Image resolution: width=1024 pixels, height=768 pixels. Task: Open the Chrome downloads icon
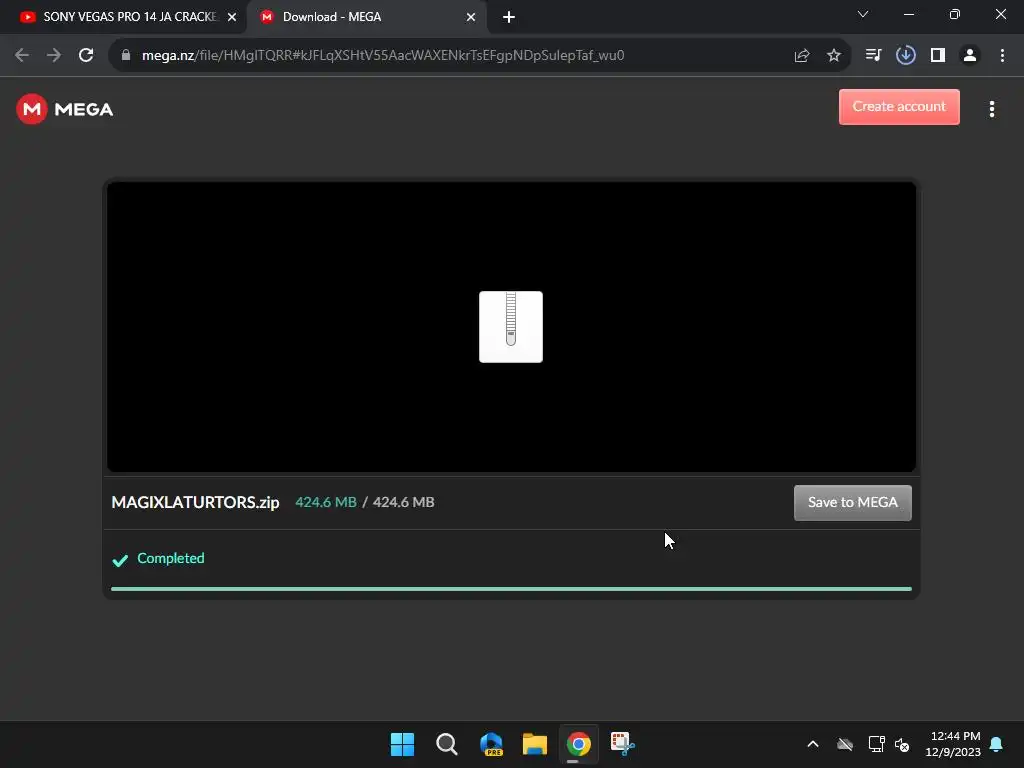tap(905, 56)
